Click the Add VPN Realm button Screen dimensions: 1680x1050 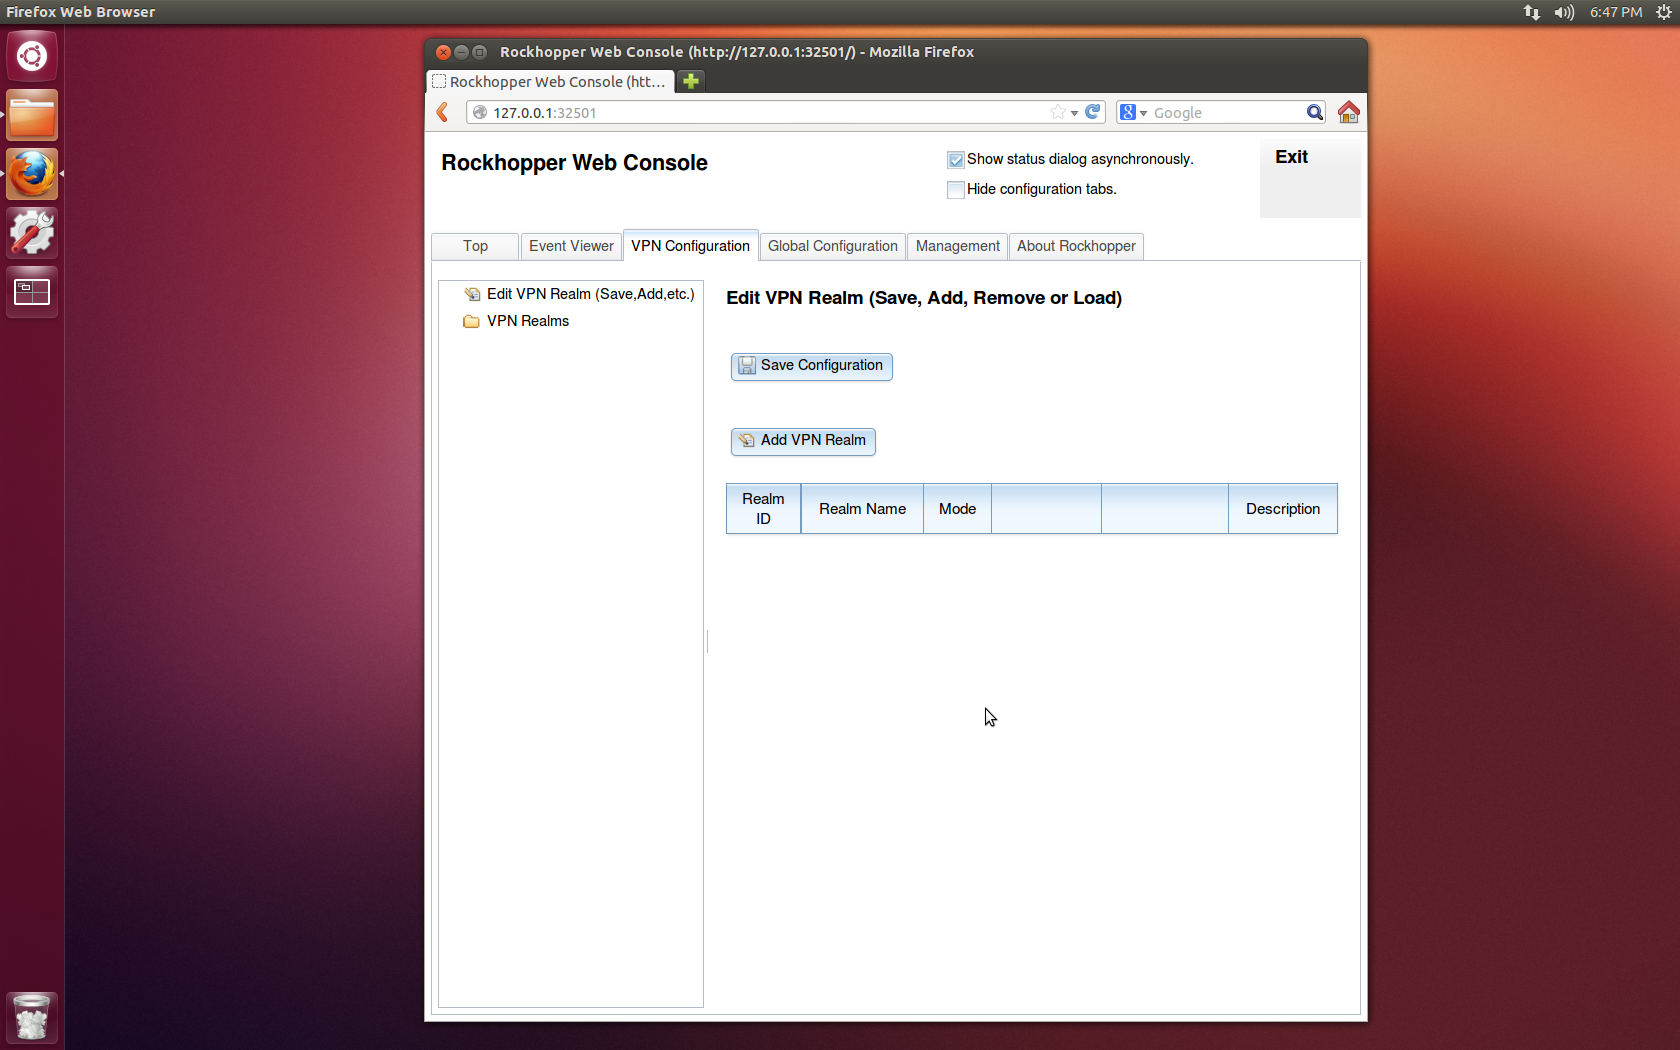point(803,441)
